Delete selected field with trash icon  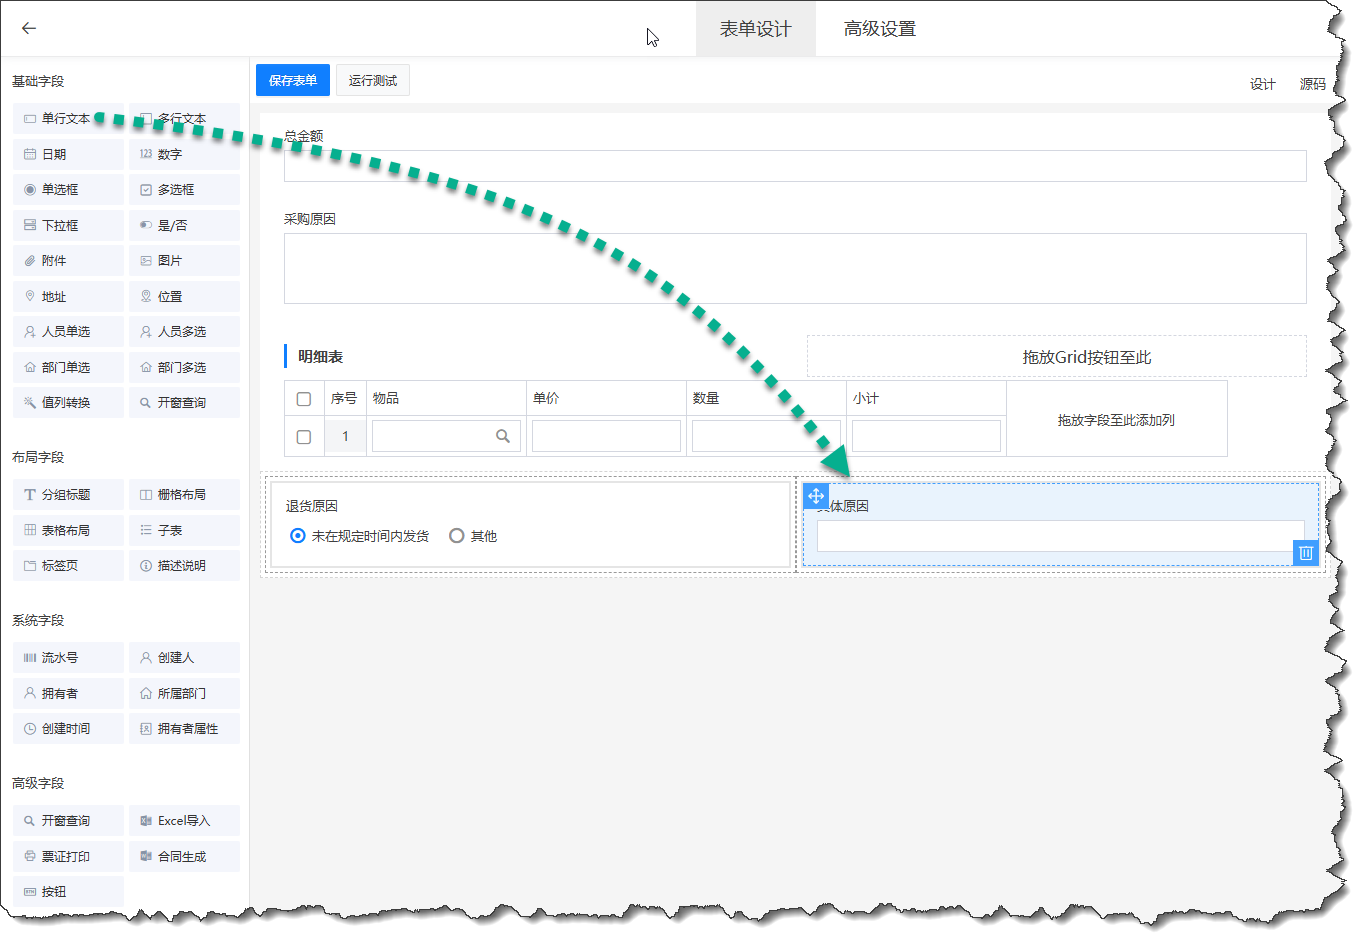[x=1305, y=553]
